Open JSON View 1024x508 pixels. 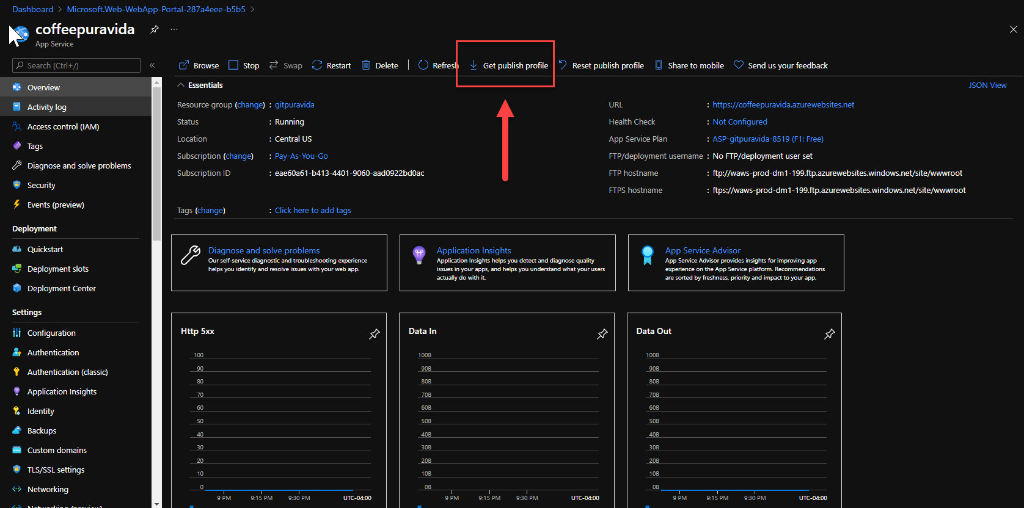pos(988,86)
